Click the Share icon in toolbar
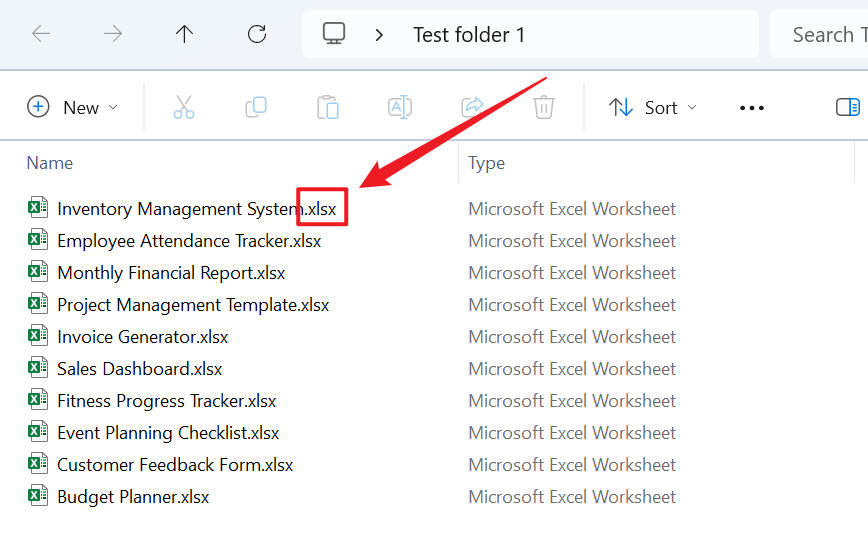 point(472,107)
